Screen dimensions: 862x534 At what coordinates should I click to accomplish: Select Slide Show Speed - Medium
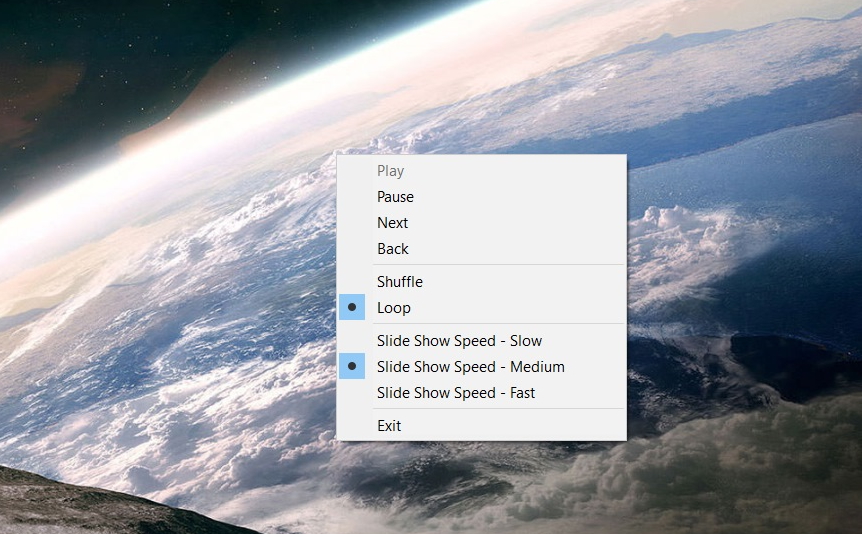tap(482, 366)
